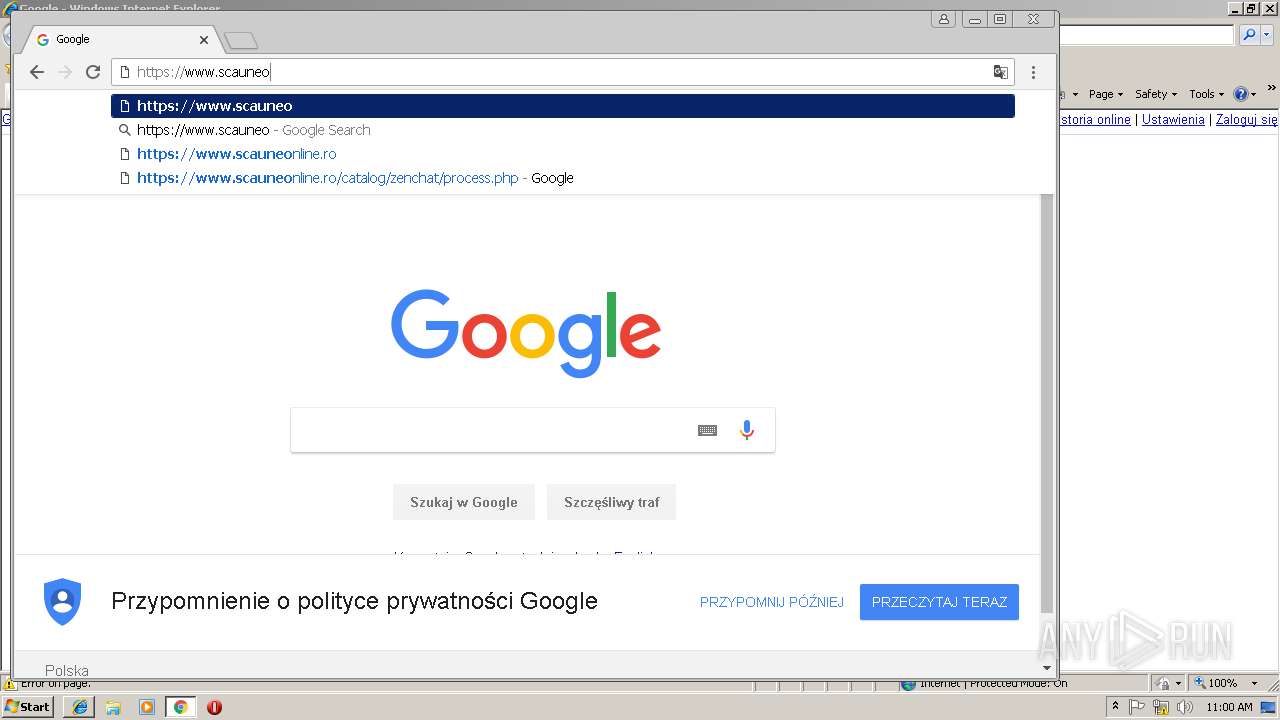Click the network tray icon
The height and width of the screenshot is (720, 1280).
pos(1161,707)
